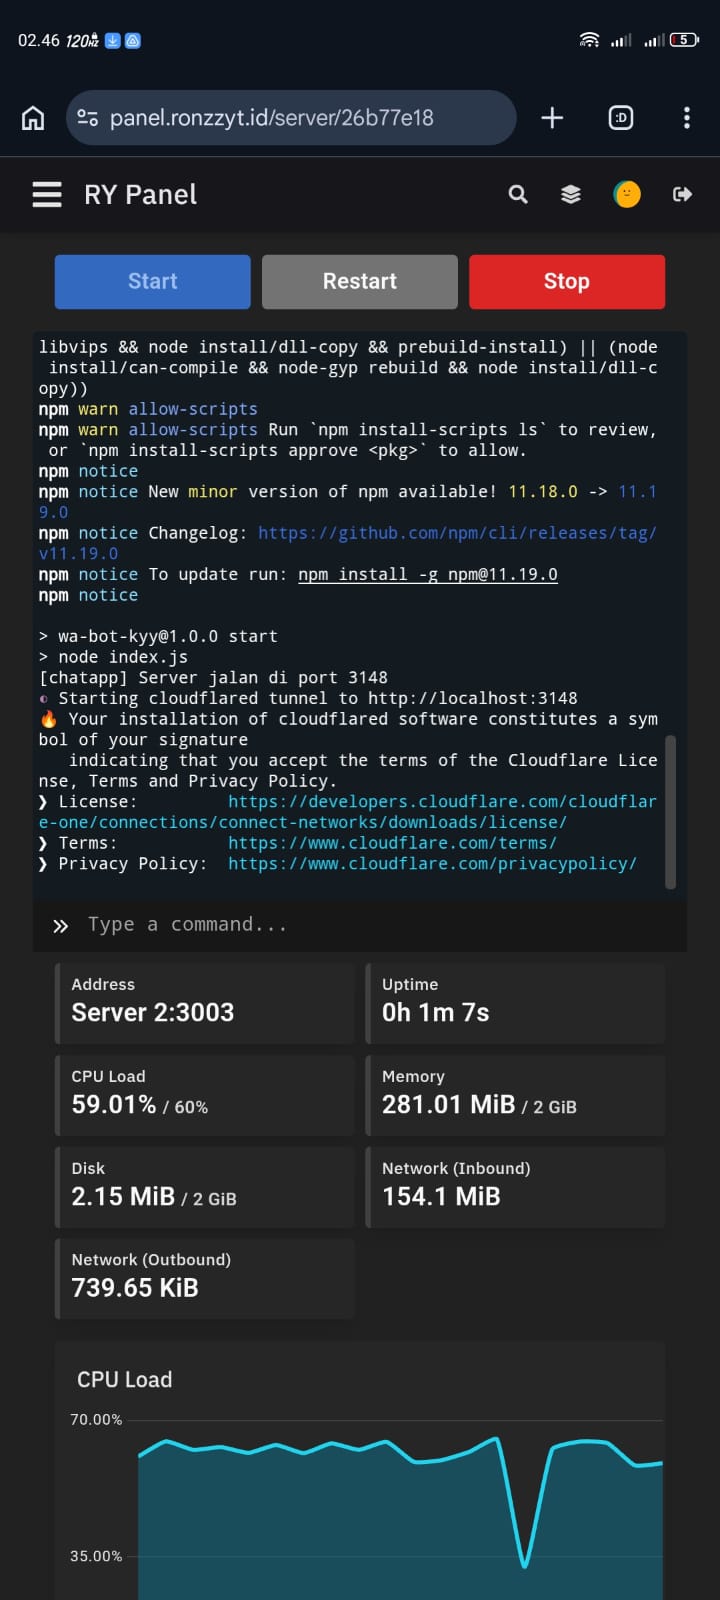Open the hamburger navigation menu
The image size is (720, 1600).
[x=47, y=194]
